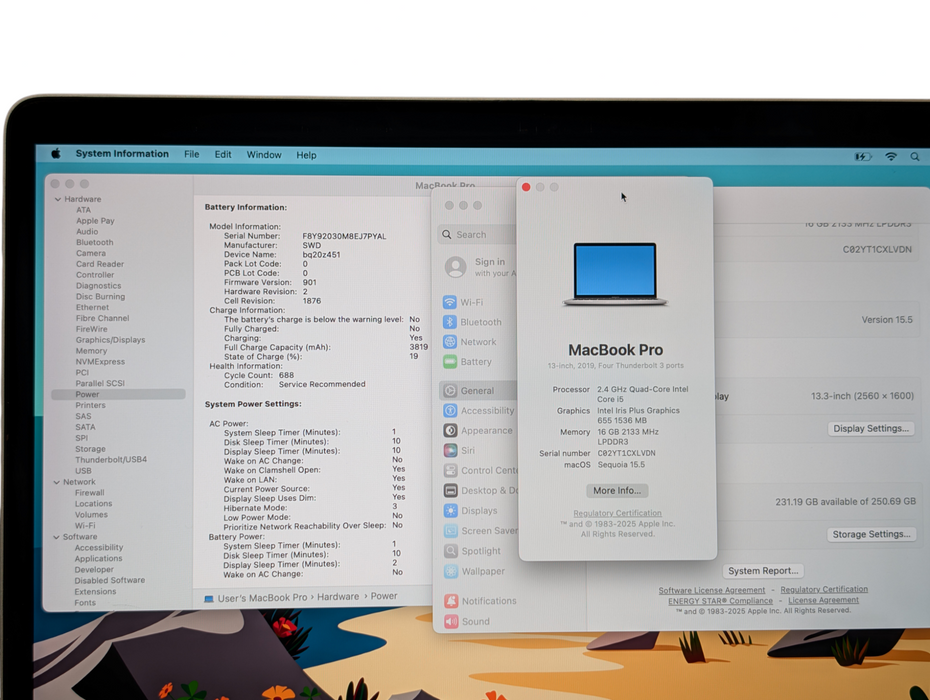The height and width of the screenshot is (700, 930).
Task: Select Power in the Hardware list
Action: click(119, 394)
